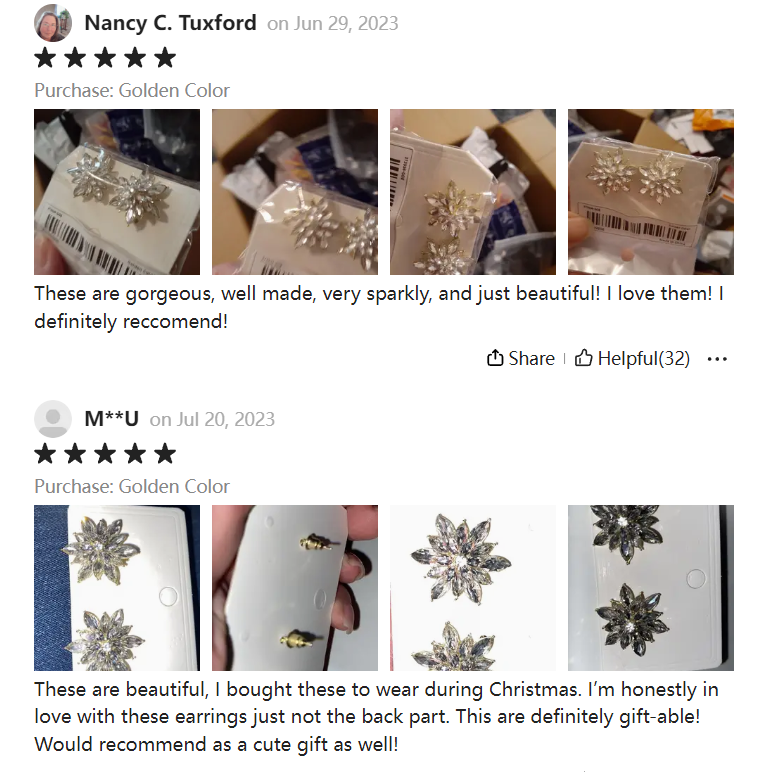Click Nancy's five-star rating
760x772 pixels.
coord(105,58)
